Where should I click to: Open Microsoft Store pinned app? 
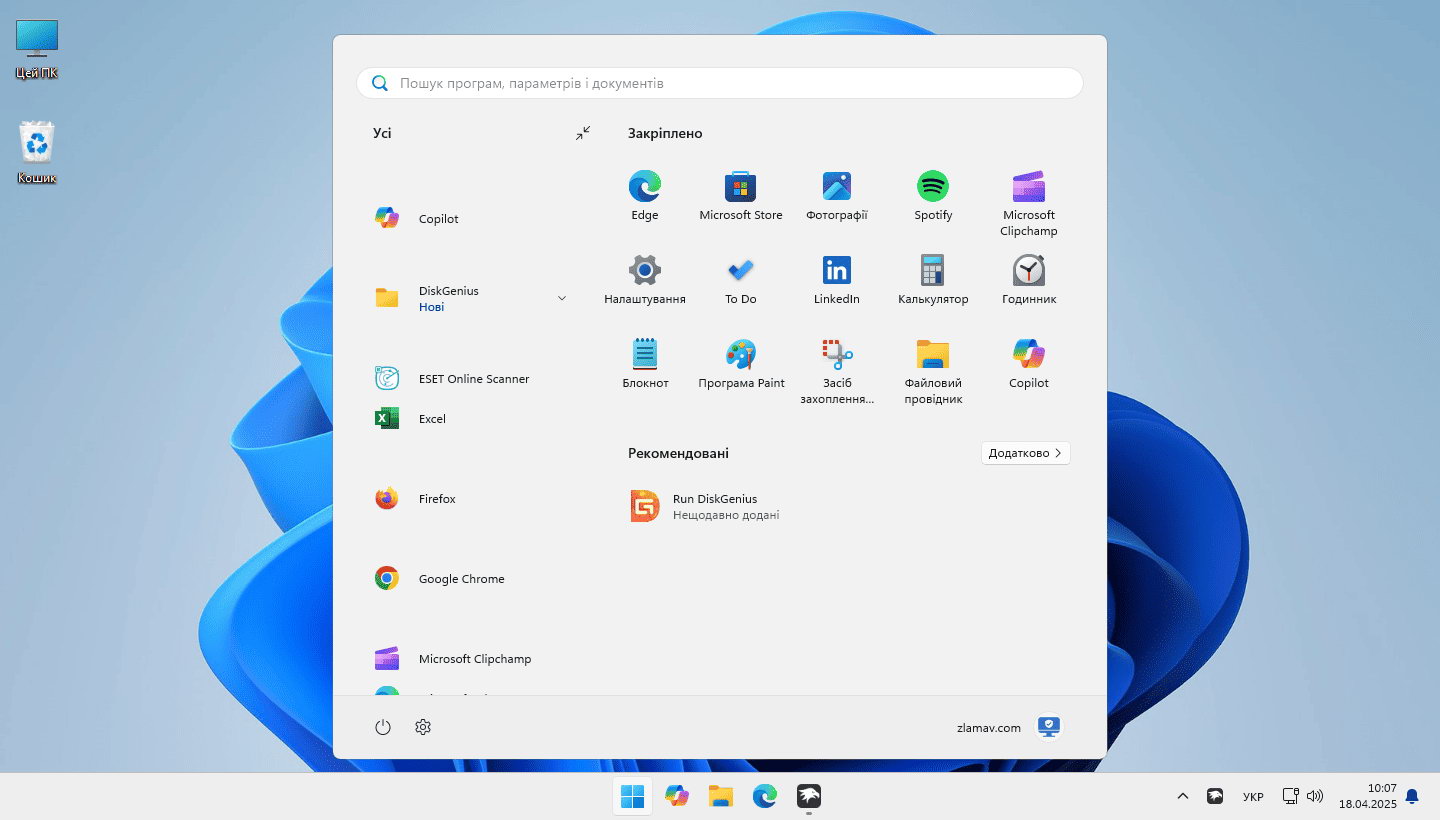click(741, 196)
